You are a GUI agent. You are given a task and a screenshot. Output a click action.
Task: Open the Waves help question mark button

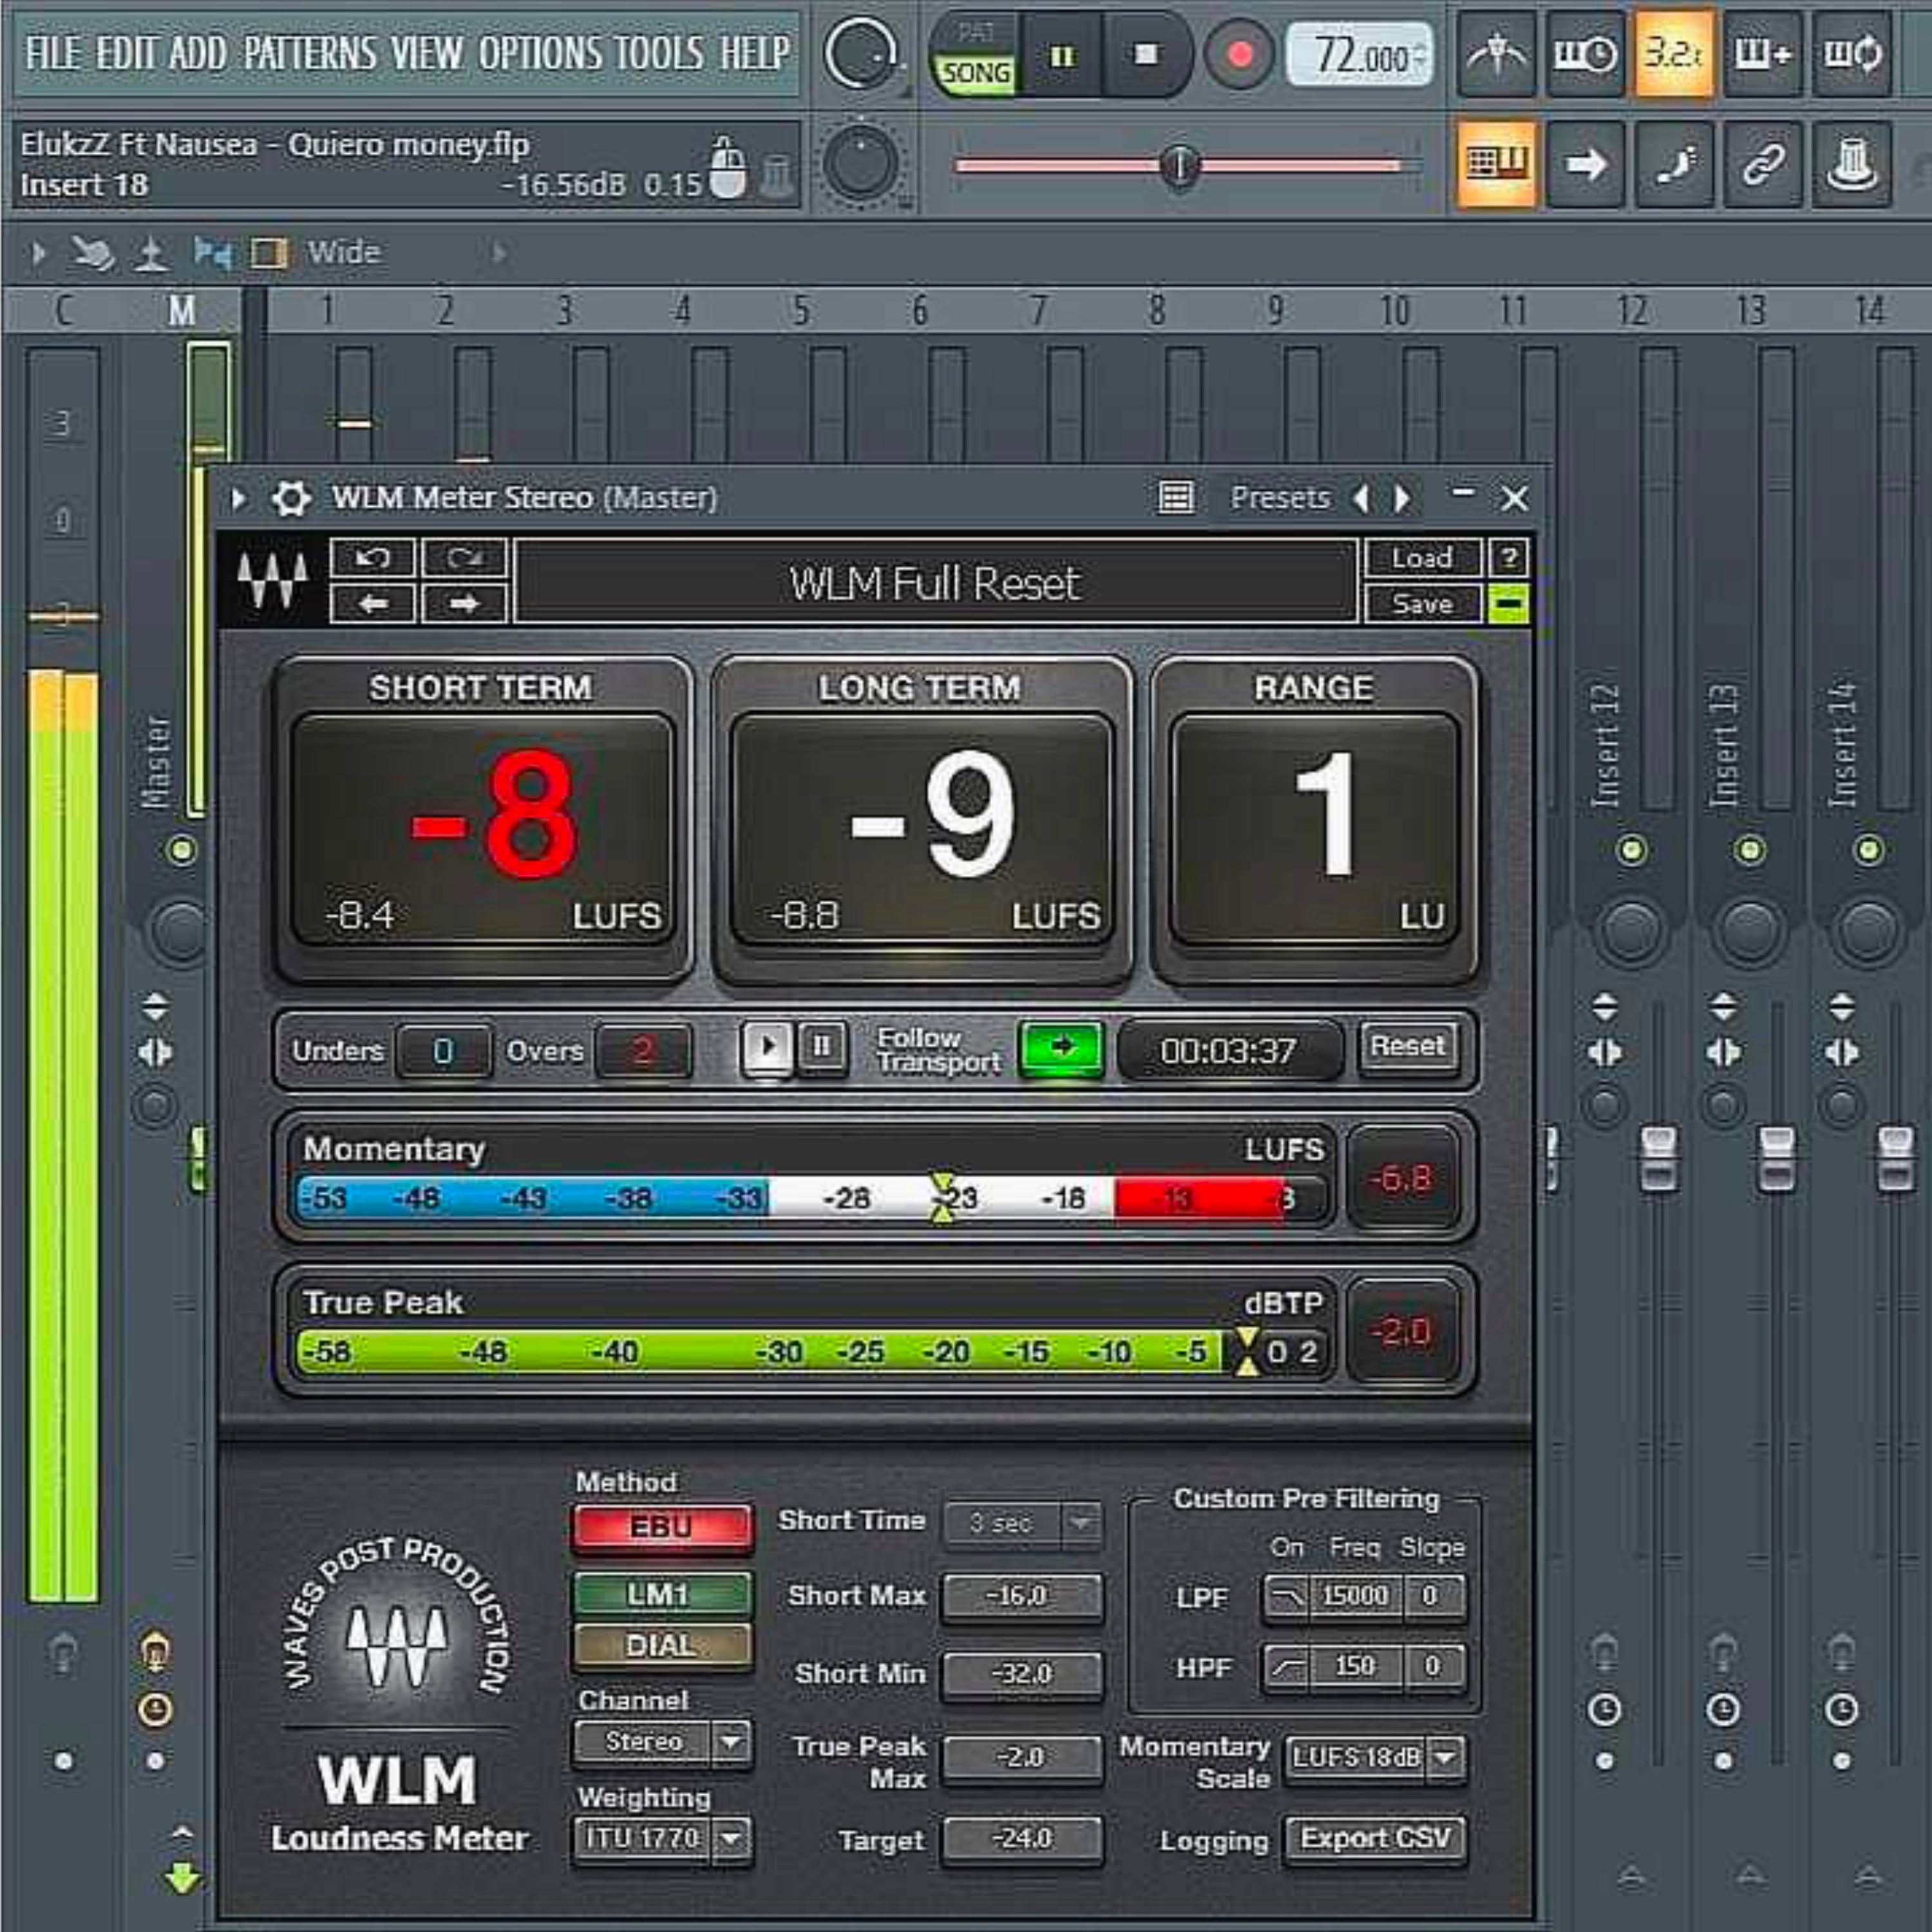1509,557
